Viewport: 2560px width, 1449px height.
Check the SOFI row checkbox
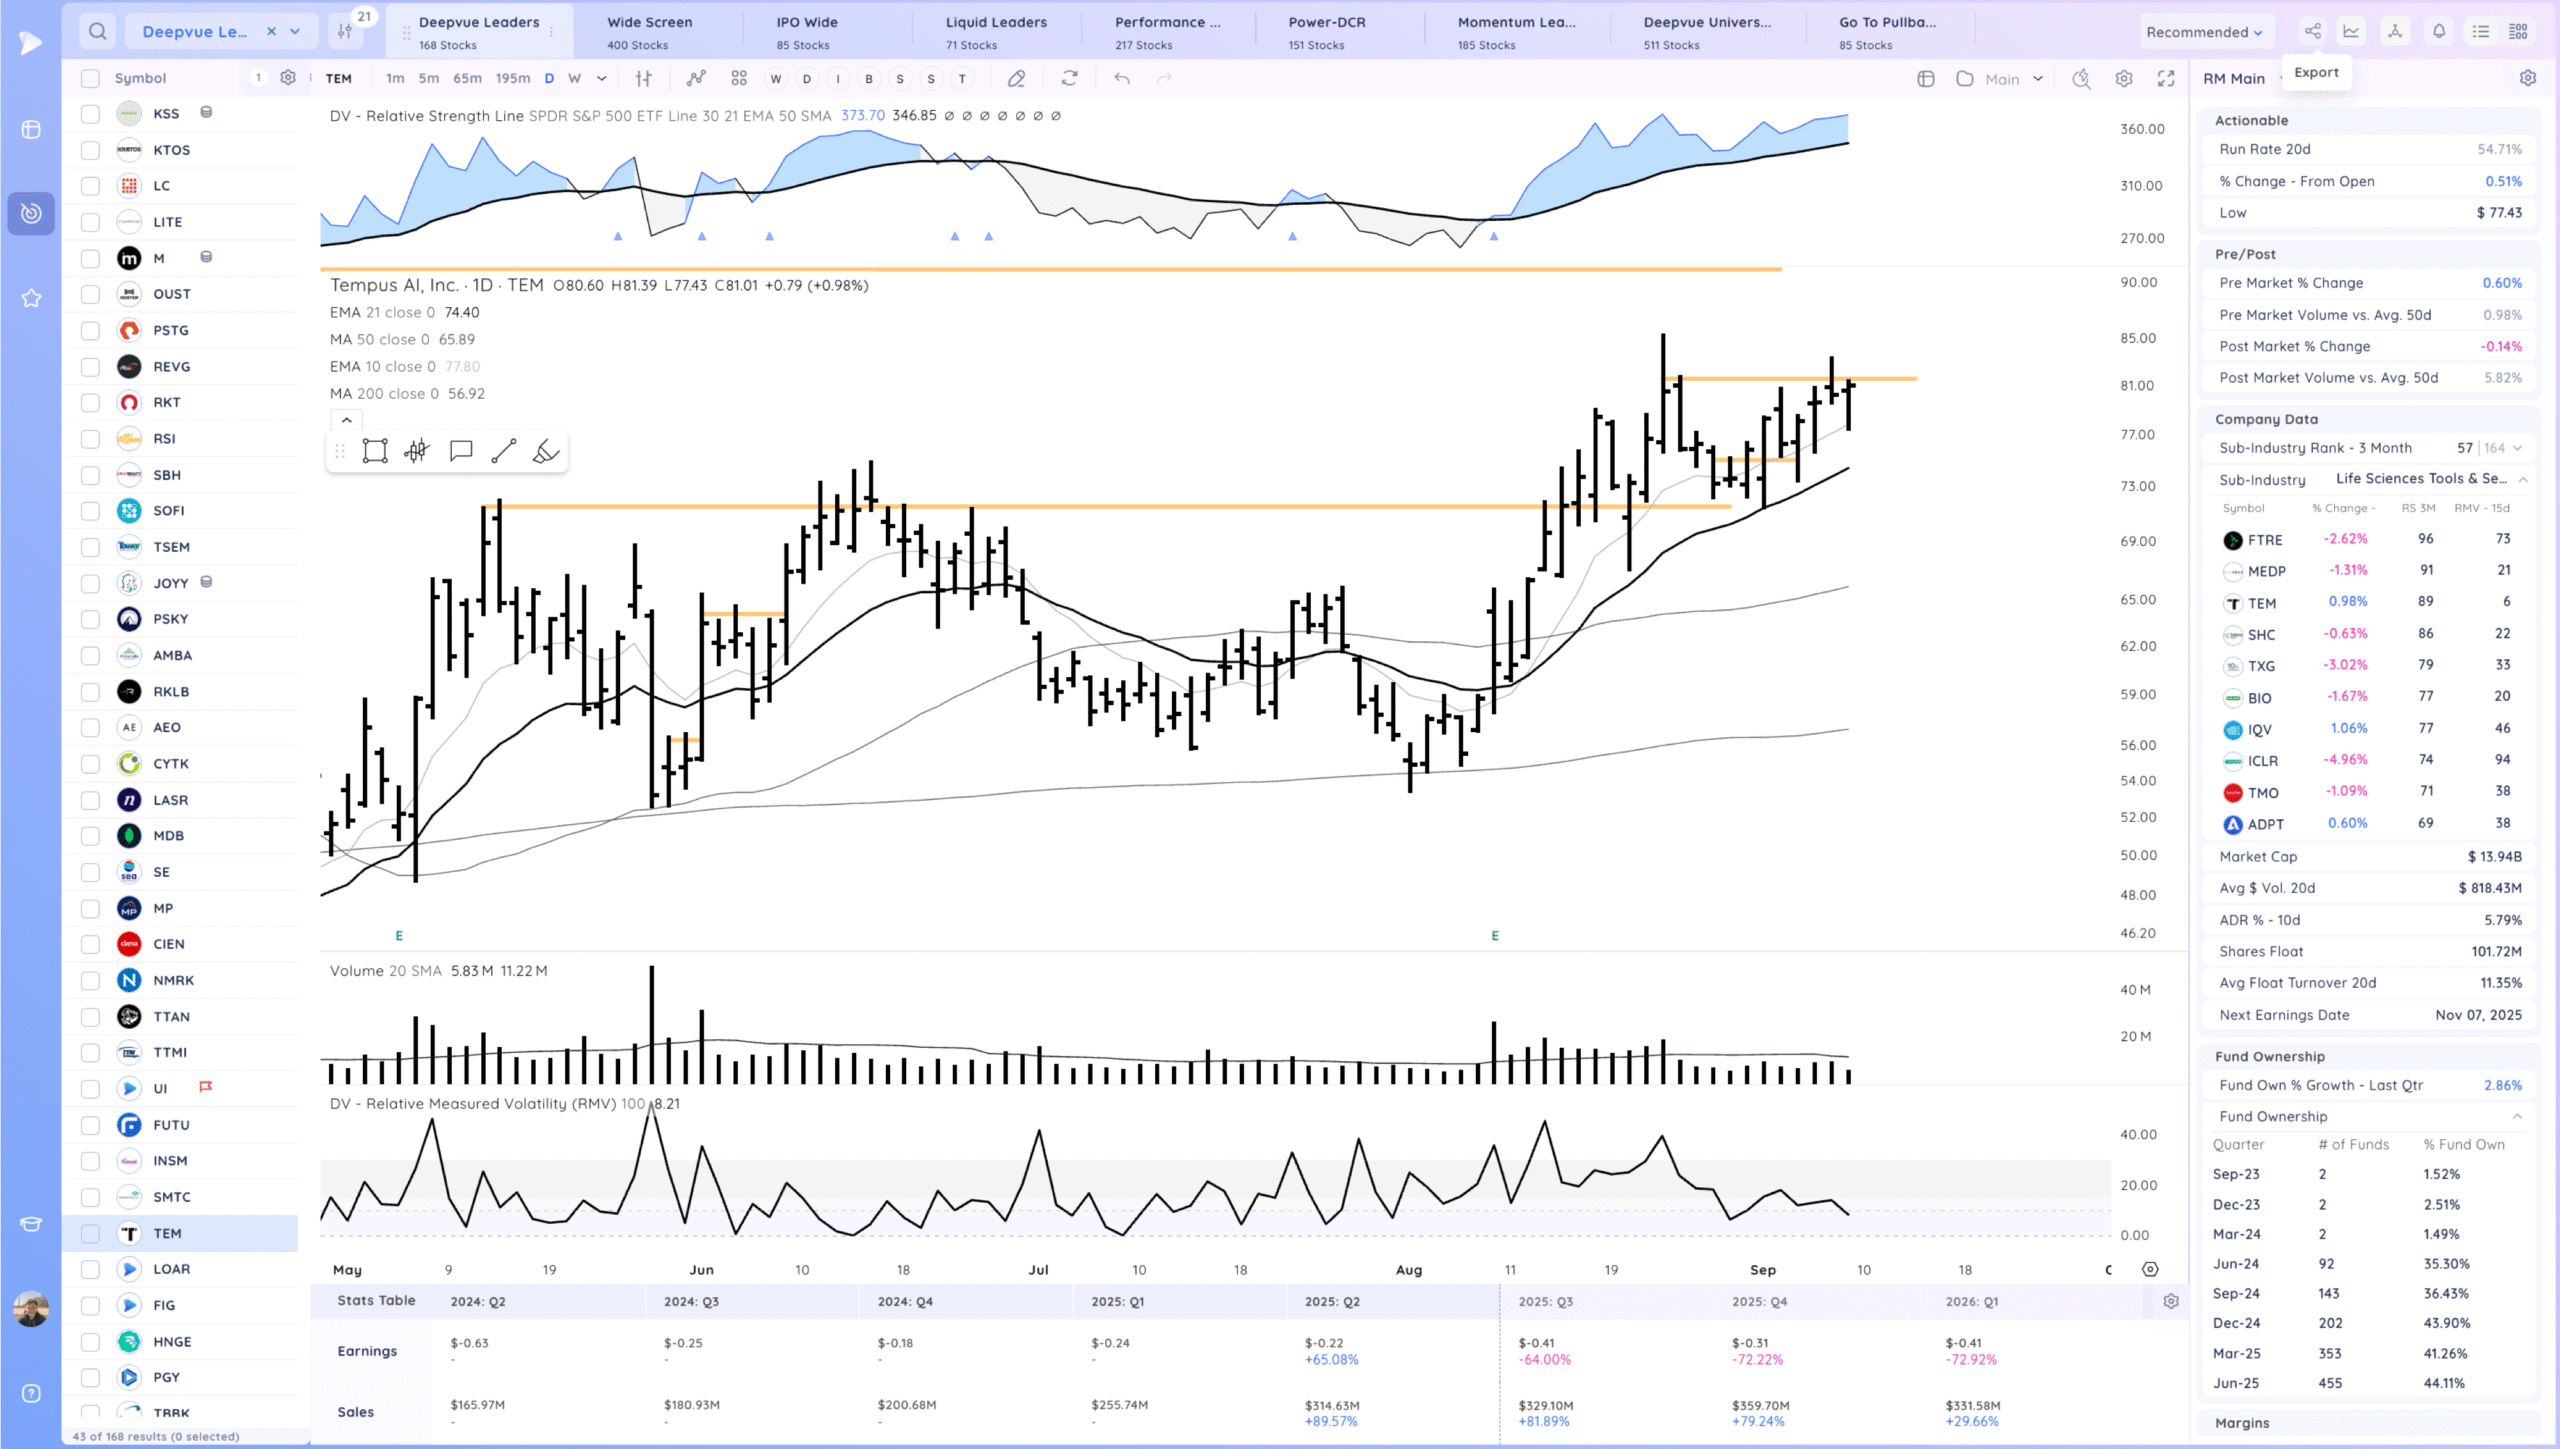coord(91,511)
